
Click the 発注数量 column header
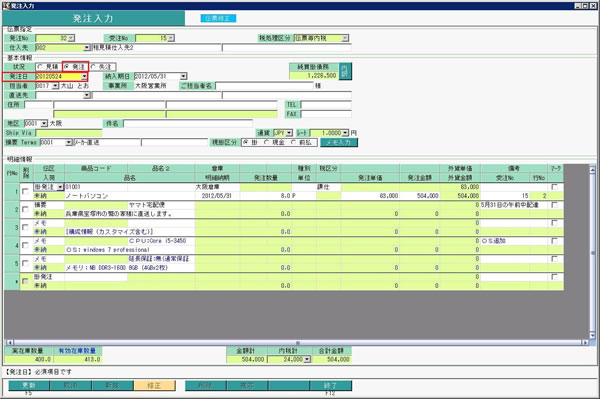coord(266,178)
